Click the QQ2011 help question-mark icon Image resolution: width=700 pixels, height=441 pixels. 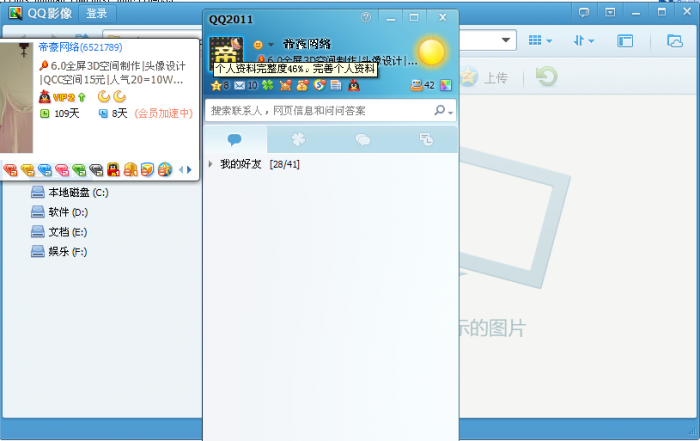366,17
